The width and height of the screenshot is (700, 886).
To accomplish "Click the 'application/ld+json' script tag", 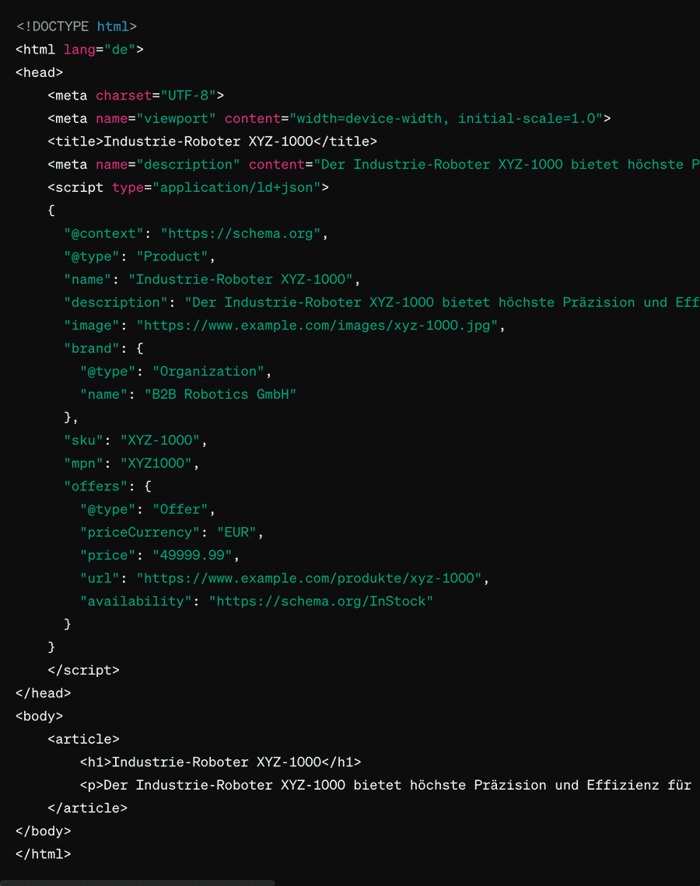I will pyautogui.click(x=188, y=188).
